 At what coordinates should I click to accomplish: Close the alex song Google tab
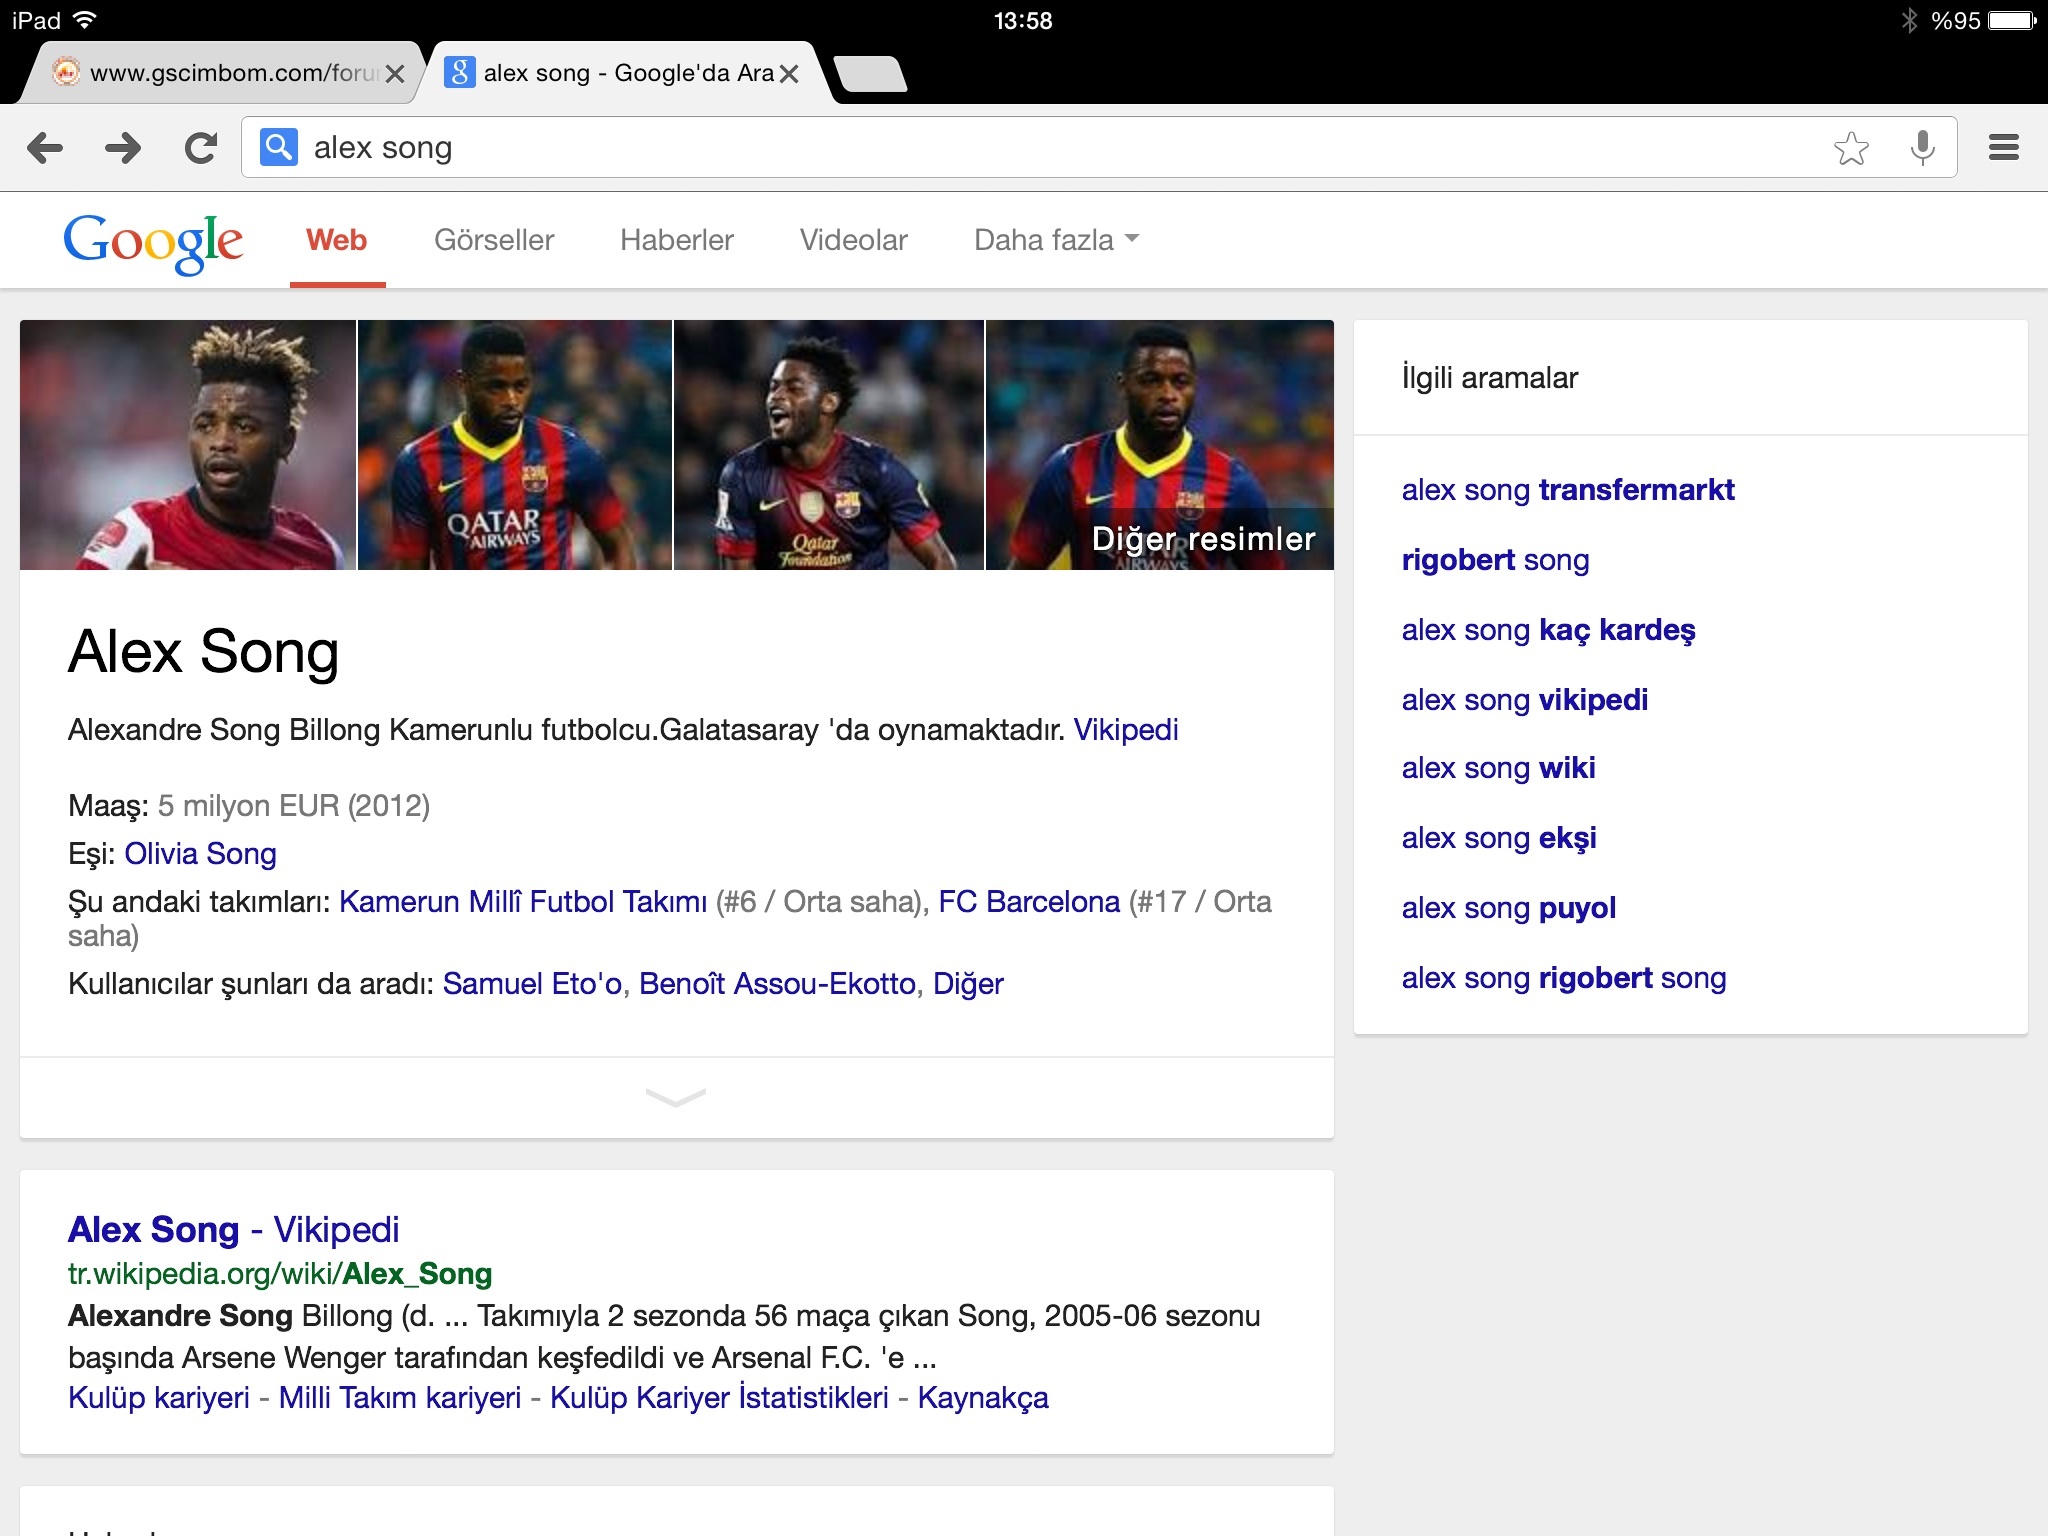[x=789, y=73]
